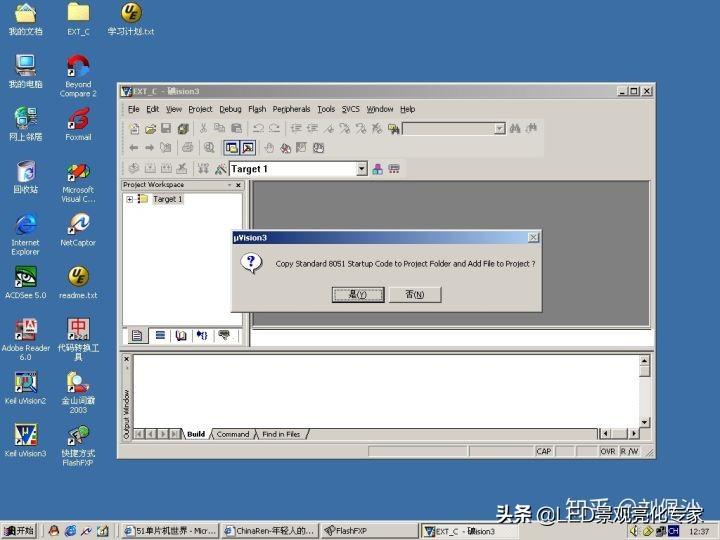This screenshot has height=540, width=720.
Task: Toggle the Output Window toolbar button
Action: pyautogui.click(x=248, y=148)
